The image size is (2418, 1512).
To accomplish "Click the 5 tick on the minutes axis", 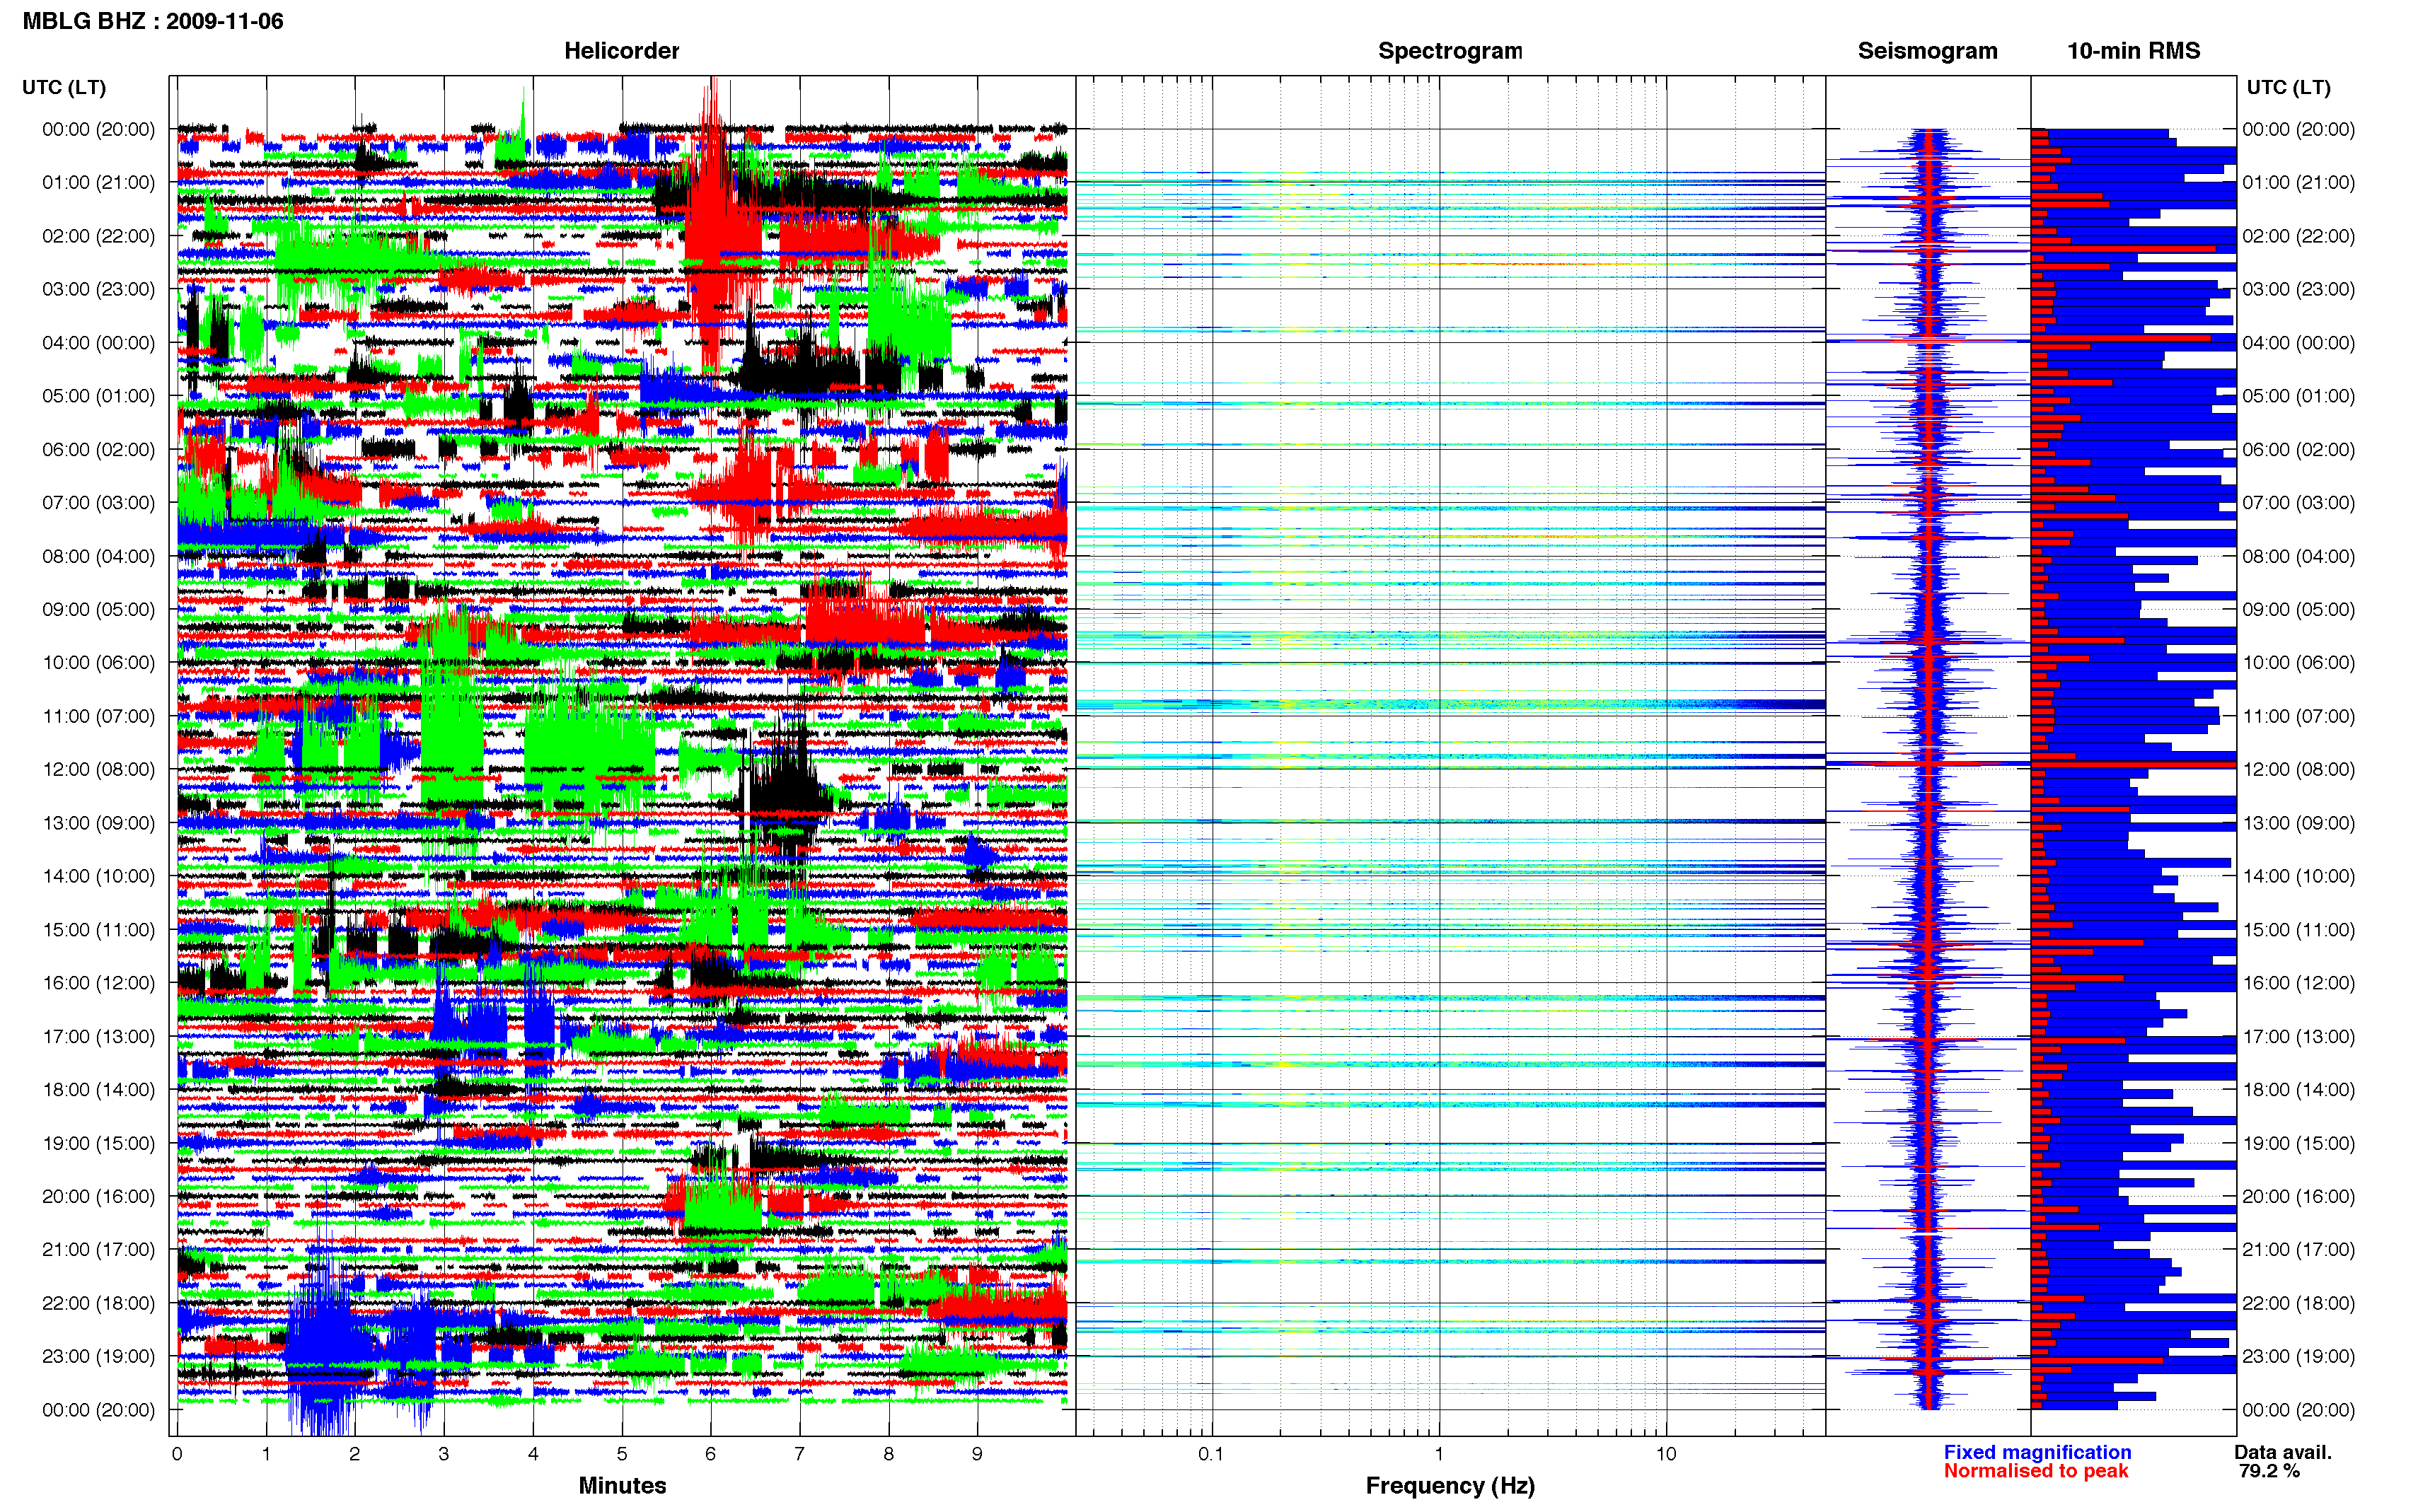I will tap(622, 1454).
